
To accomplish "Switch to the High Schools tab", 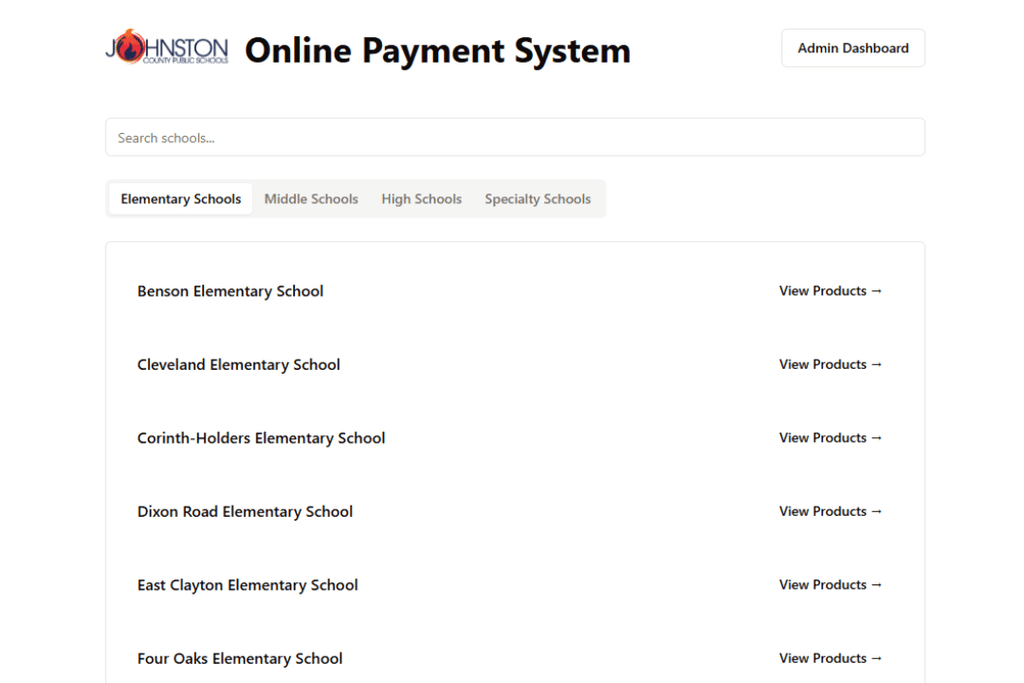I will click(421, 198).
